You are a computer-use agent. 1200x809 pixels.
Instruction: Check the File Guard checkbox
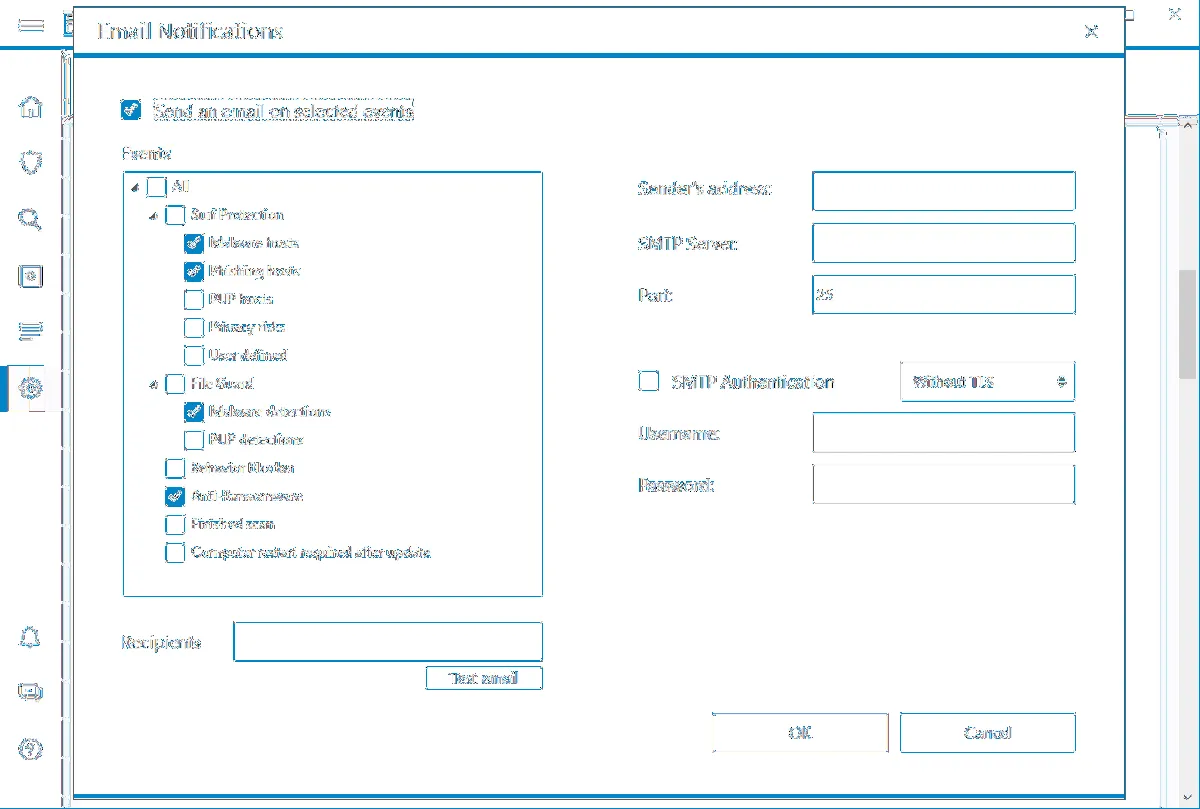[175, 384]
